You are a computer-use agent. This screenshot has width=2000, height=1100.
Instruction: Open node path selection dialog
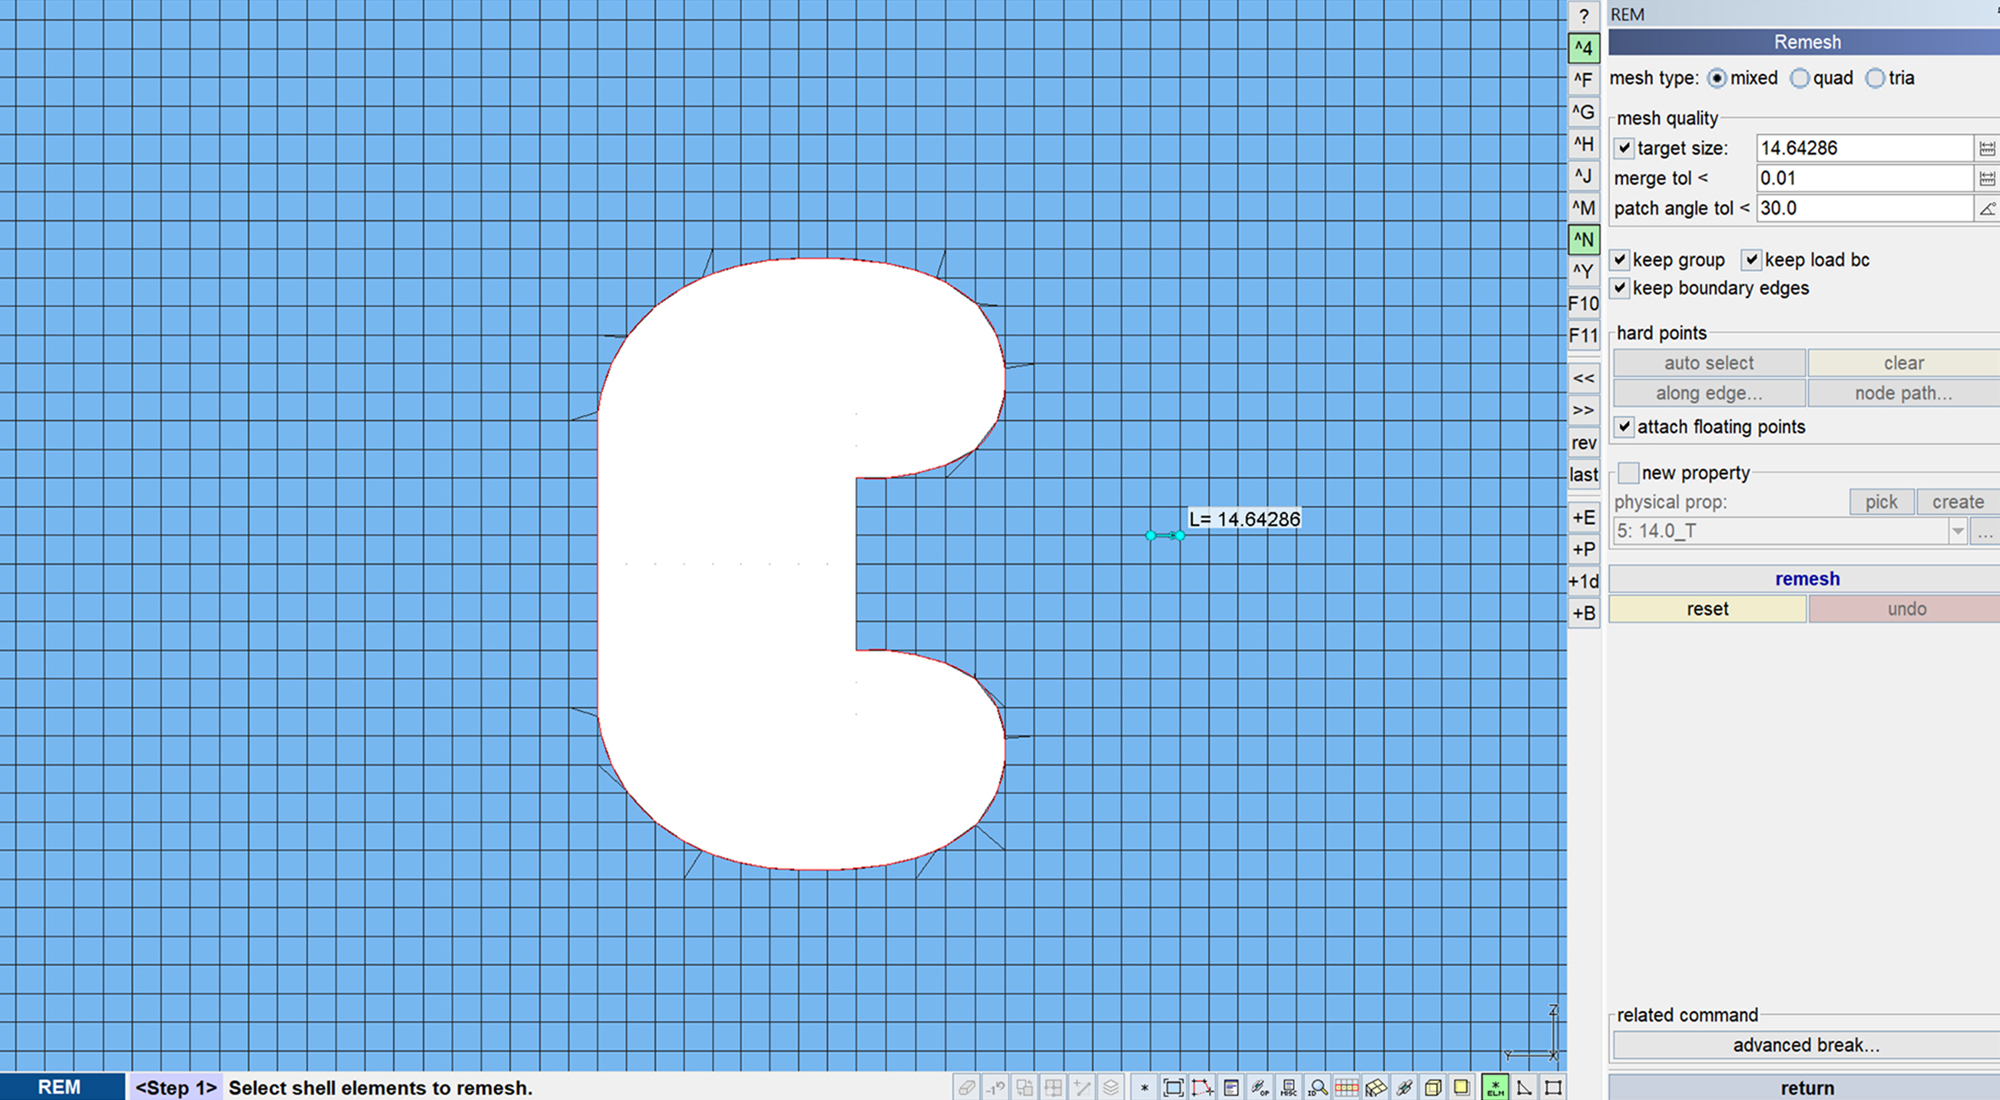click(x=1901, y=393)
